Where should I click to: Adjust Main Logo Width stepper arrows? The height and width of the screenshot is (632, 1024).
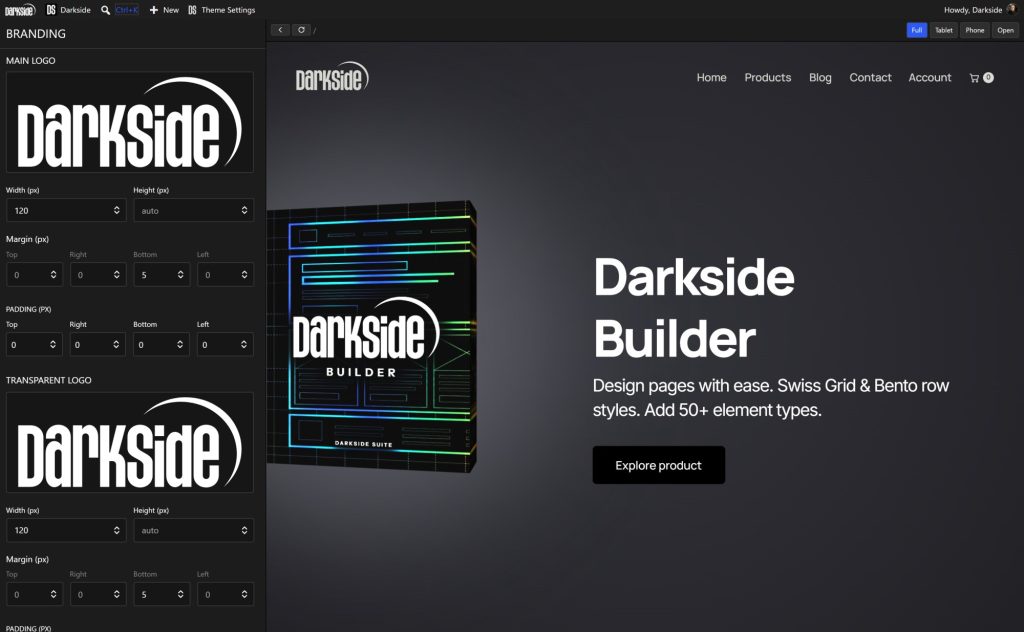(116, 210)
